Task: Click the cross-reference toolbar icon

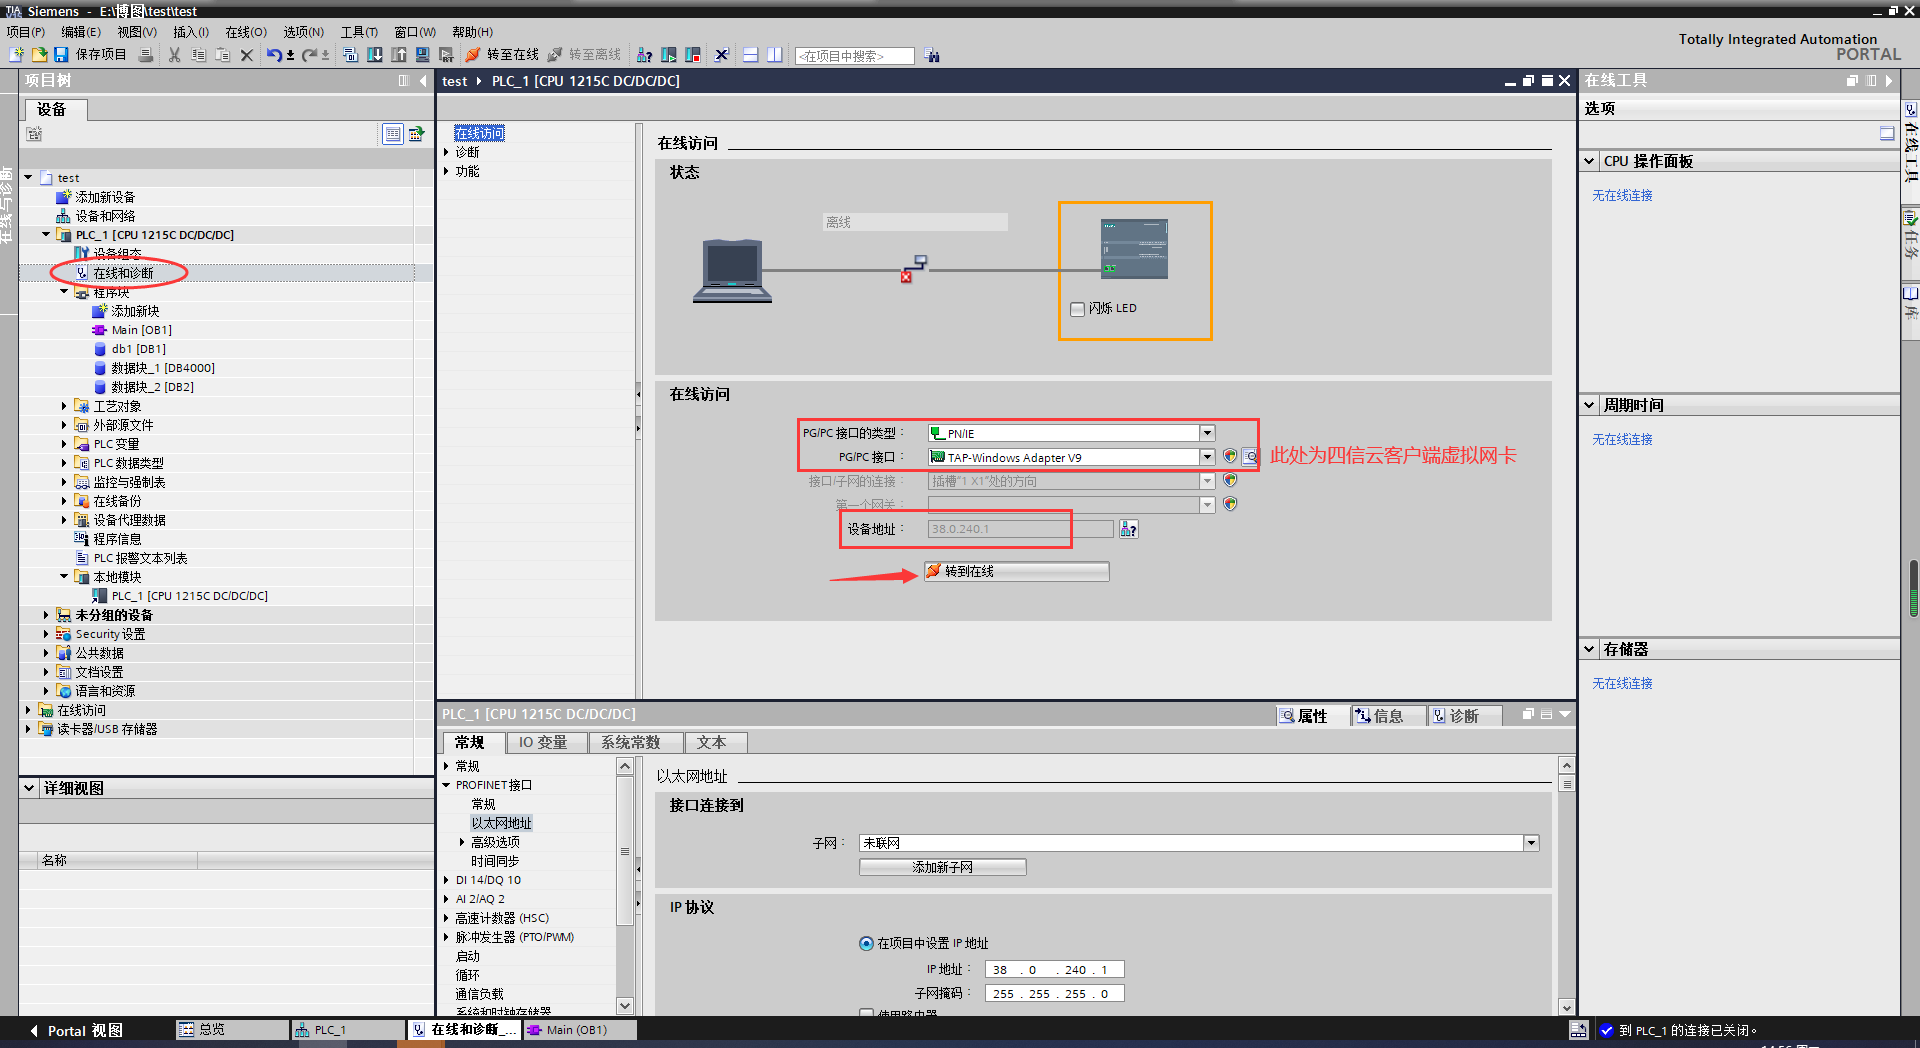Action: (x=721, y=55)
